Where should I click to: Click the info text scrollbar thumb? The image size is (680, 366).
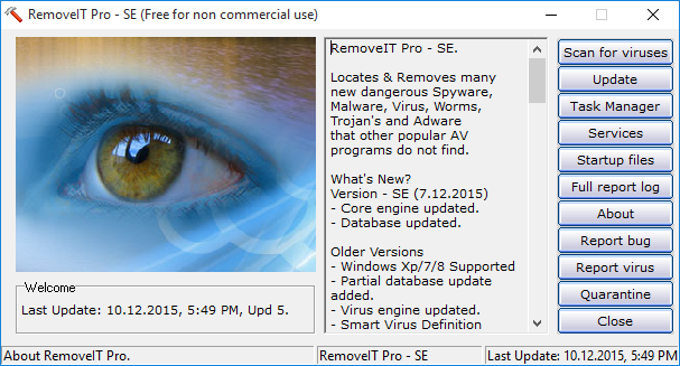537,81
